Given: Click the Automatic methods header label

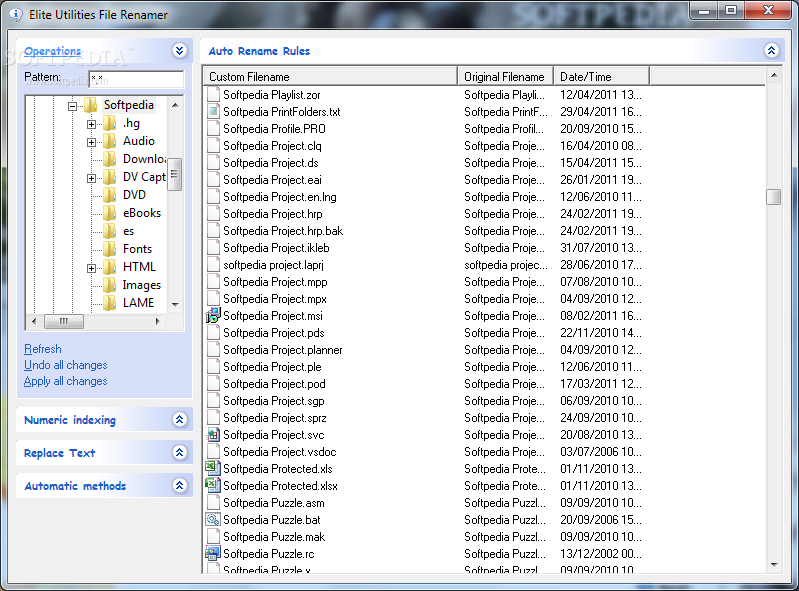Looking at the screenshot, I should [x=75, y=486].
